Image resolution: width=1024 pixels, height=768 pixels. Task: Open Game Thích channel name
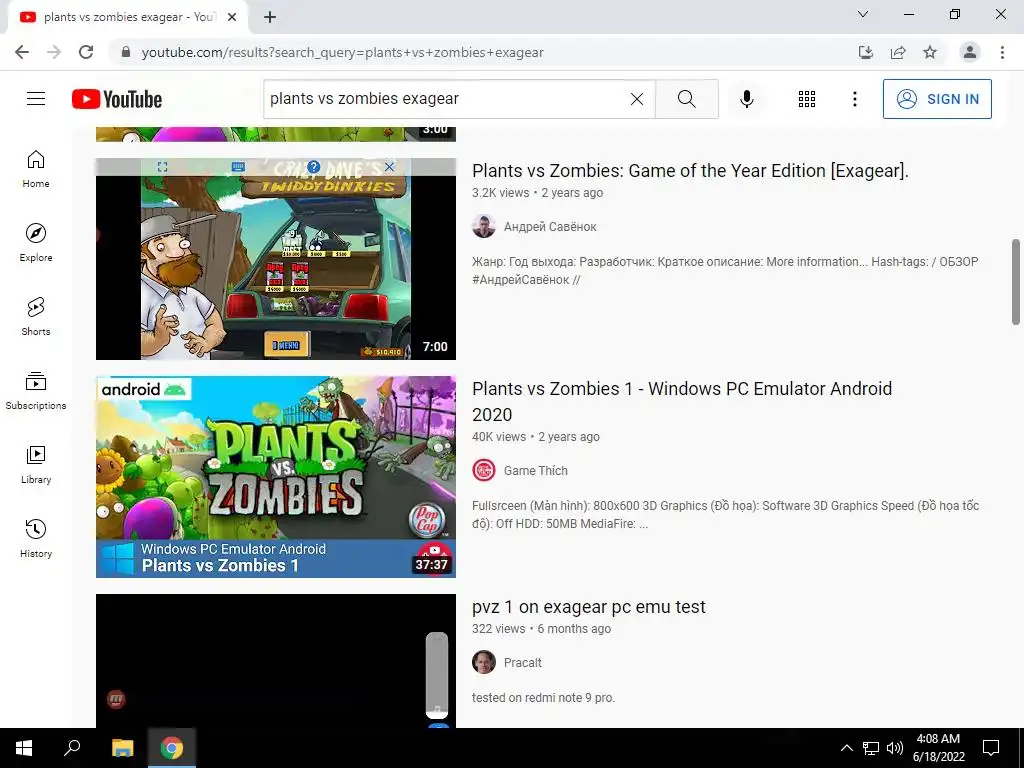[536, 471]
